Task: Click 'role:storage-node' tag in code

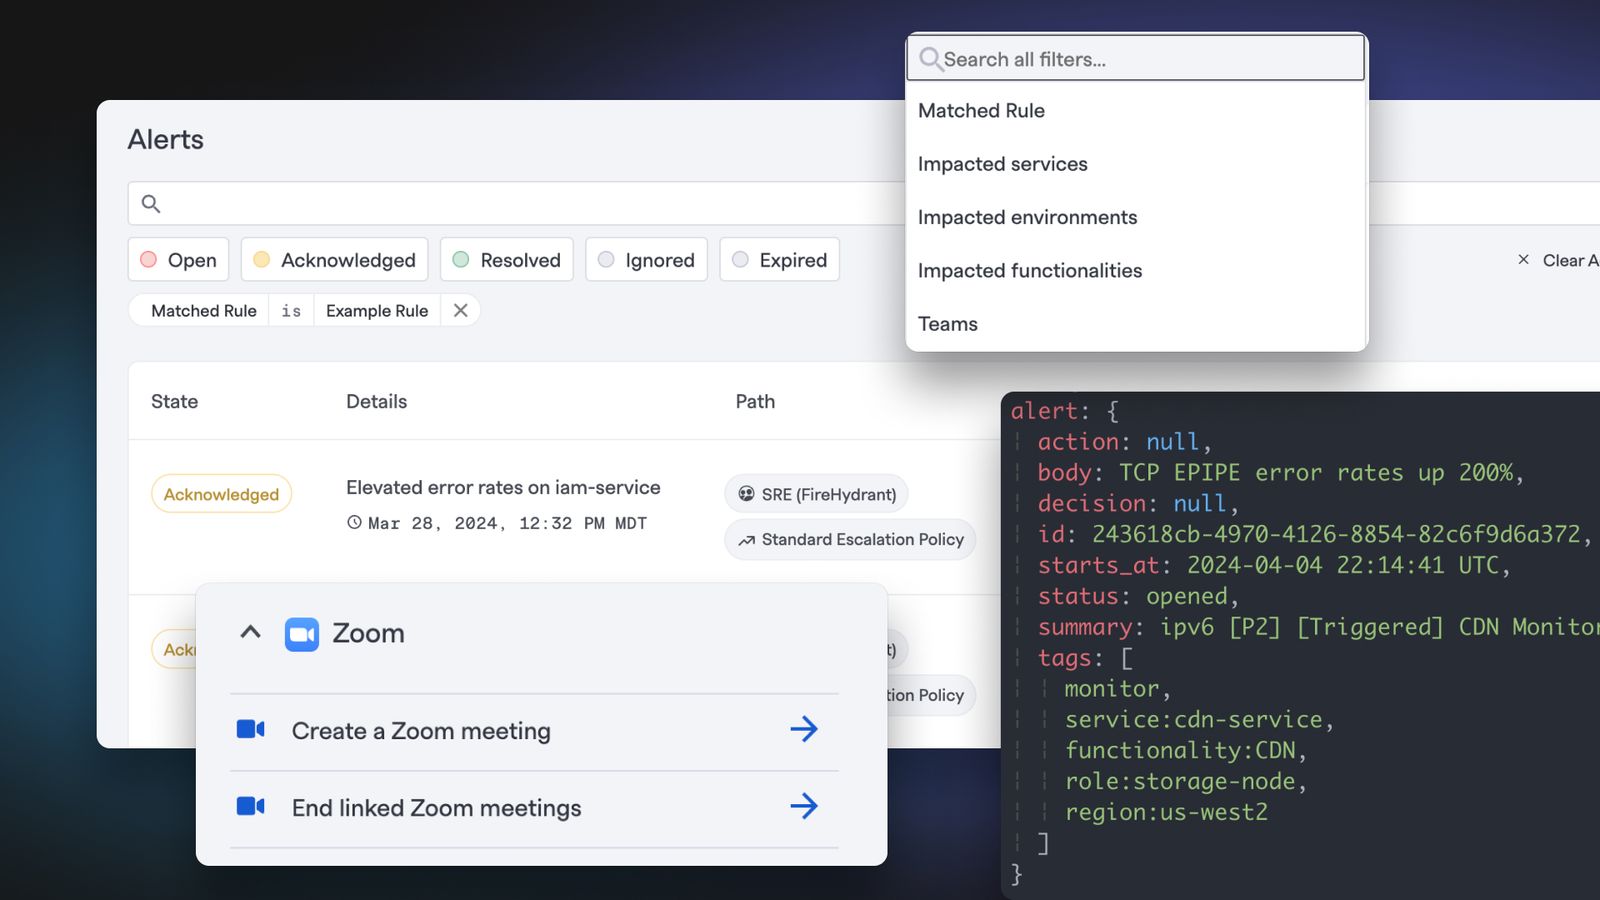Action: 1186,781
